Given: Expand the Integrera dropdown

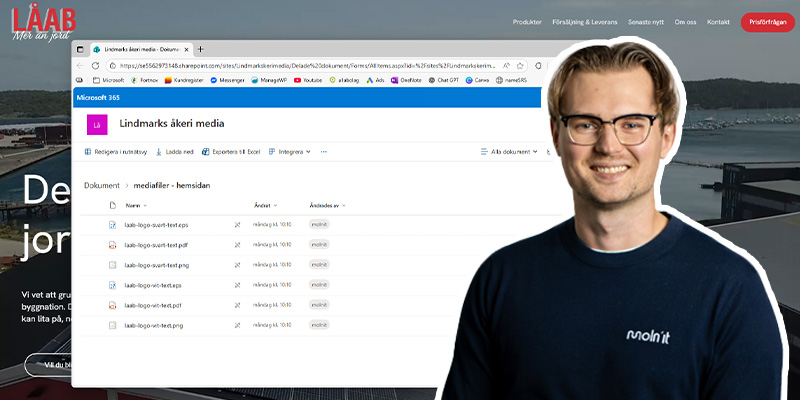Looking at the screenshot, I should pyautogui.click(x=290, y=152).
